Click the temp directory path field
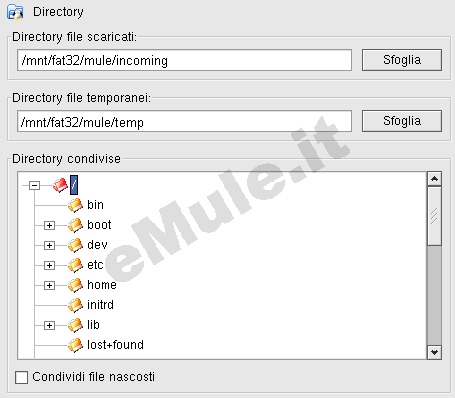Screen dimensions: 455x398 (x=184, y=121)
